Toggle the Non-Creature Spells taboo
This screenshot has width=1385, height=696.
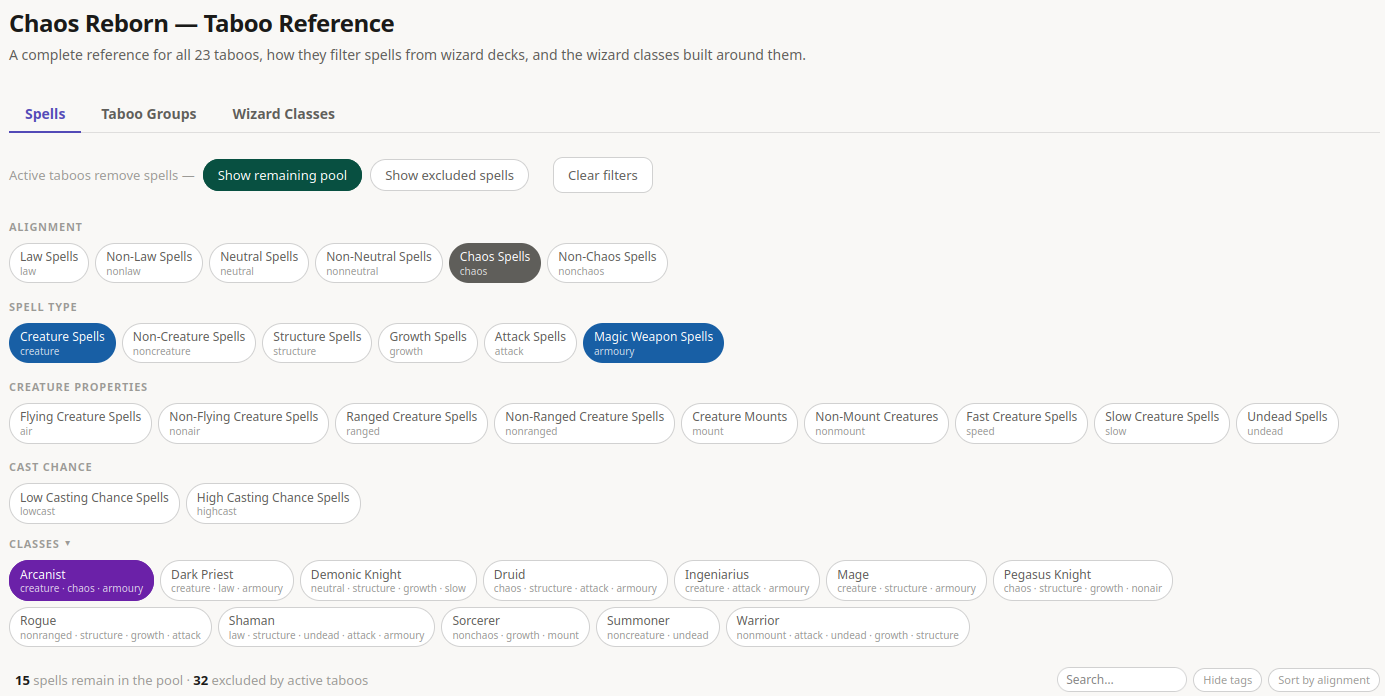pos(189,343)
